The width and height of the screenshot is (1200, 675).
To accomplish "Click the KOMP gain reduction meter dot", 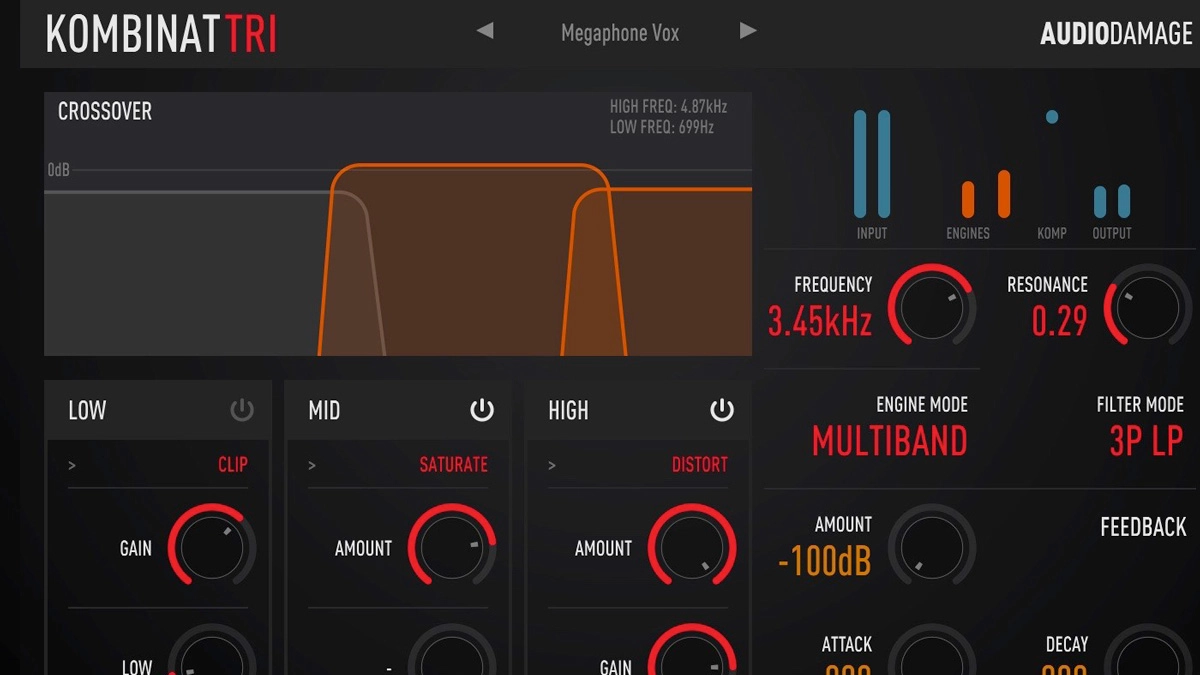I will click(1052, 117).
